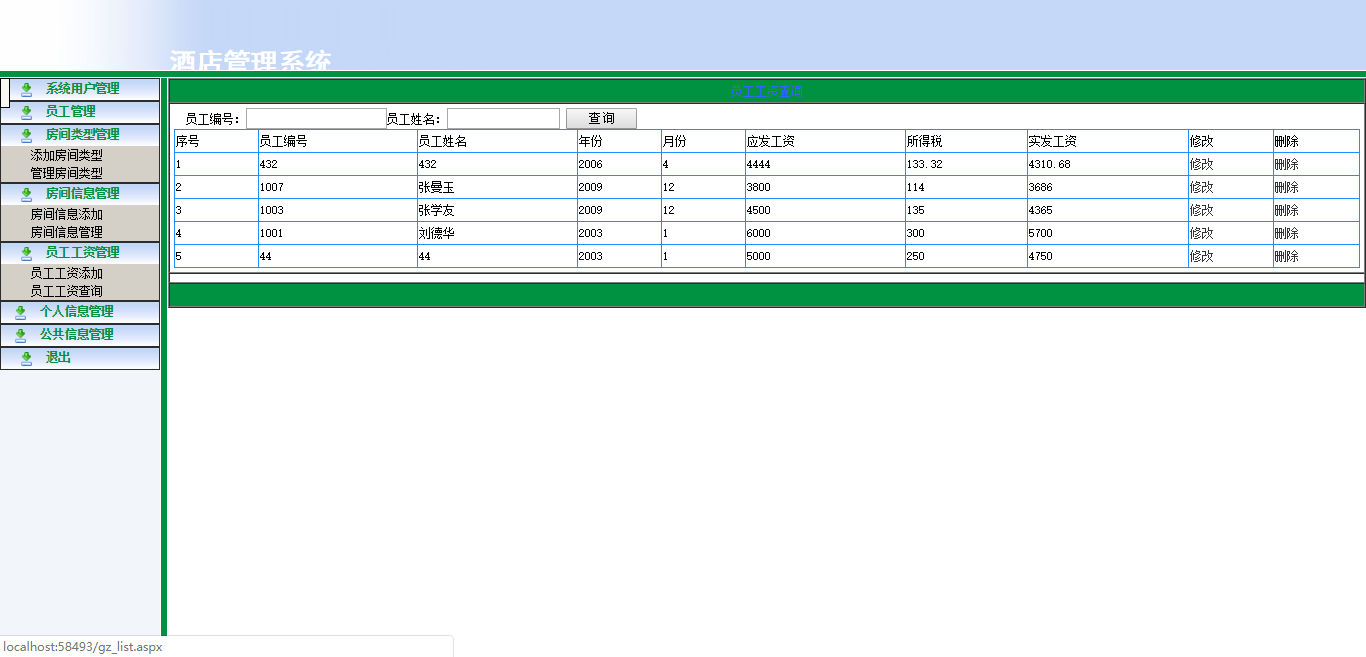The image size is (1366, 657).
Task: Click the net salary value 4310.68
Action: [x=1050, y=164]
